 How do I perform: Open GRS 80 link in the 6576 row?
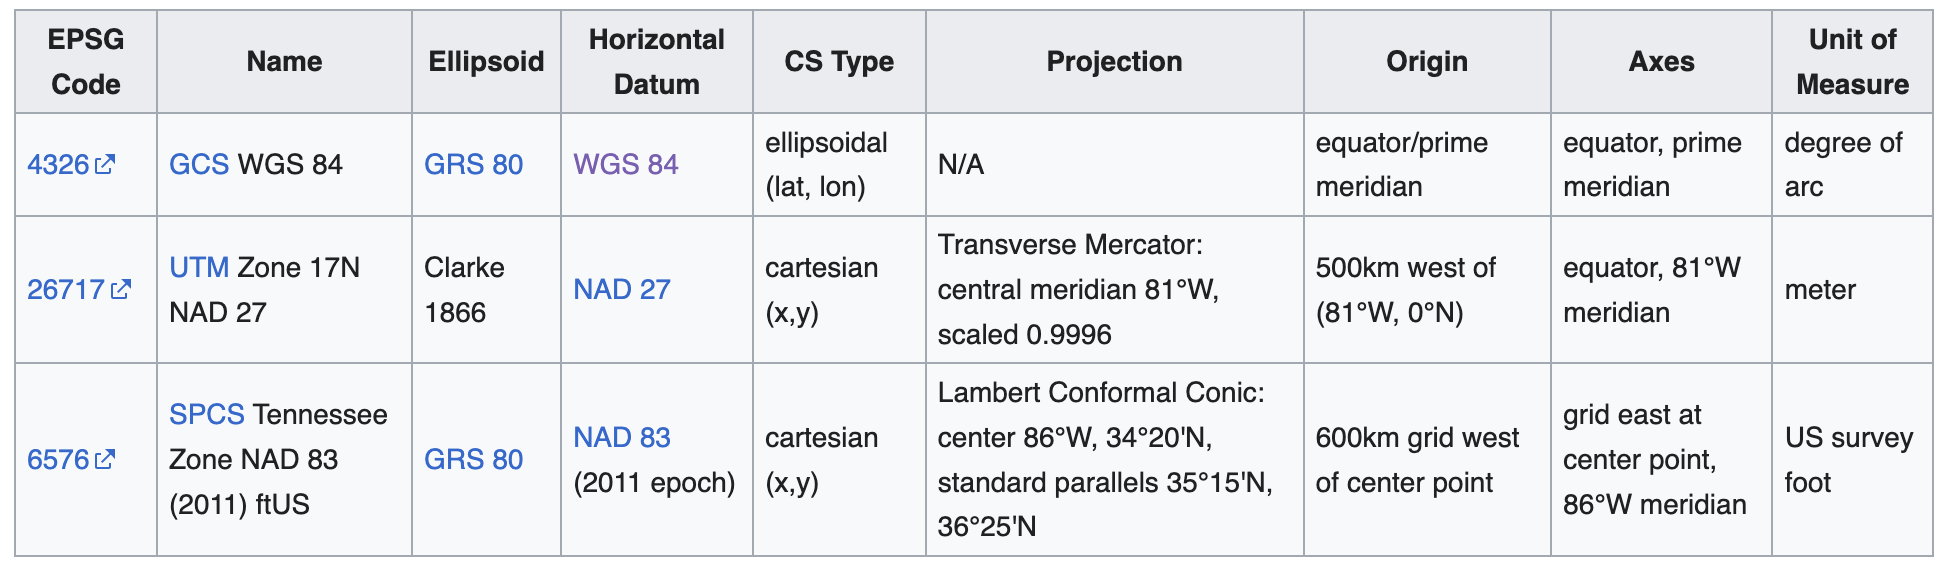click(x=473, y=459)
